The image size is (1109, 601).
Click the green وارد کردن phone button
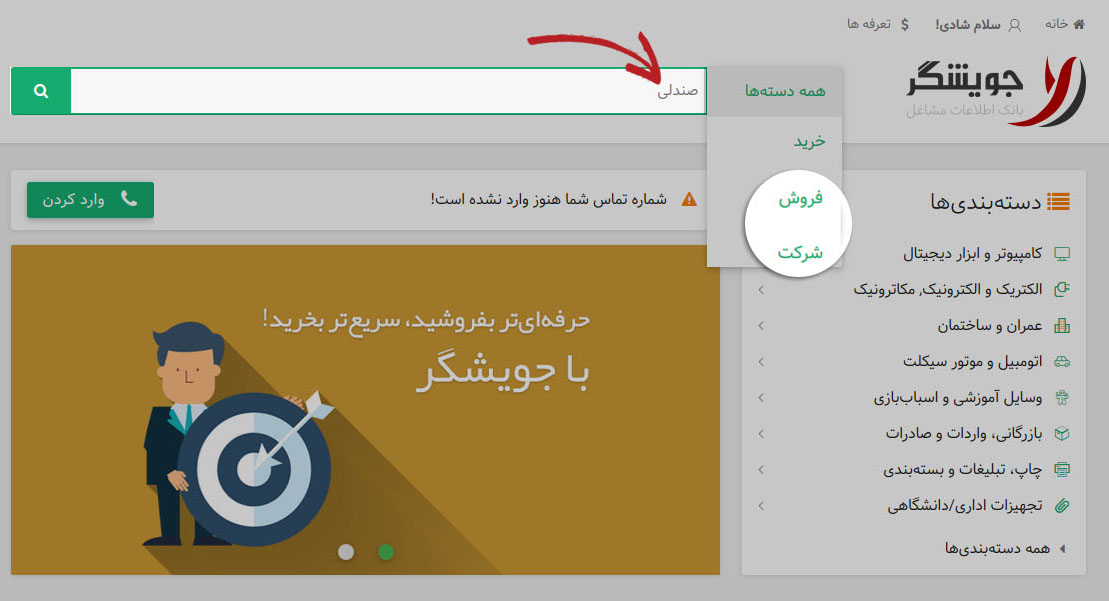click(x=91, y=200)
